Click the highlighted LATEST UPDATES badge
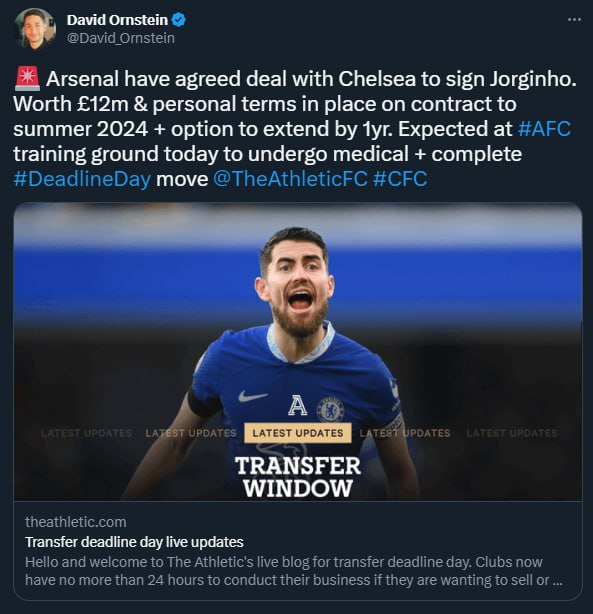Image resolution: width=593 pixels, height=614 pixels. [298, 433]
